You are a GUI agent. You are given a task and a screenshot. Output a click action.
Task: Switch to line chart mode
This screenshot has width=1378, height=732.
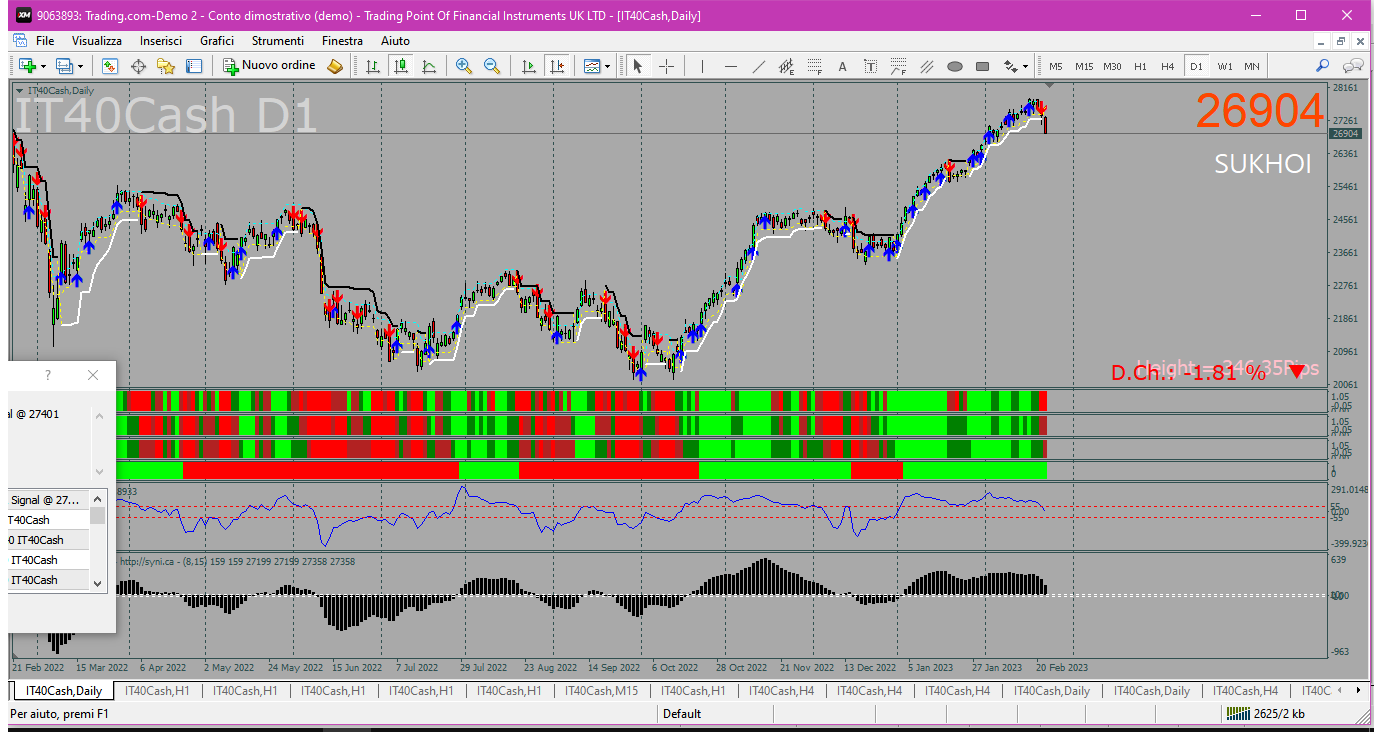[429, 66]
